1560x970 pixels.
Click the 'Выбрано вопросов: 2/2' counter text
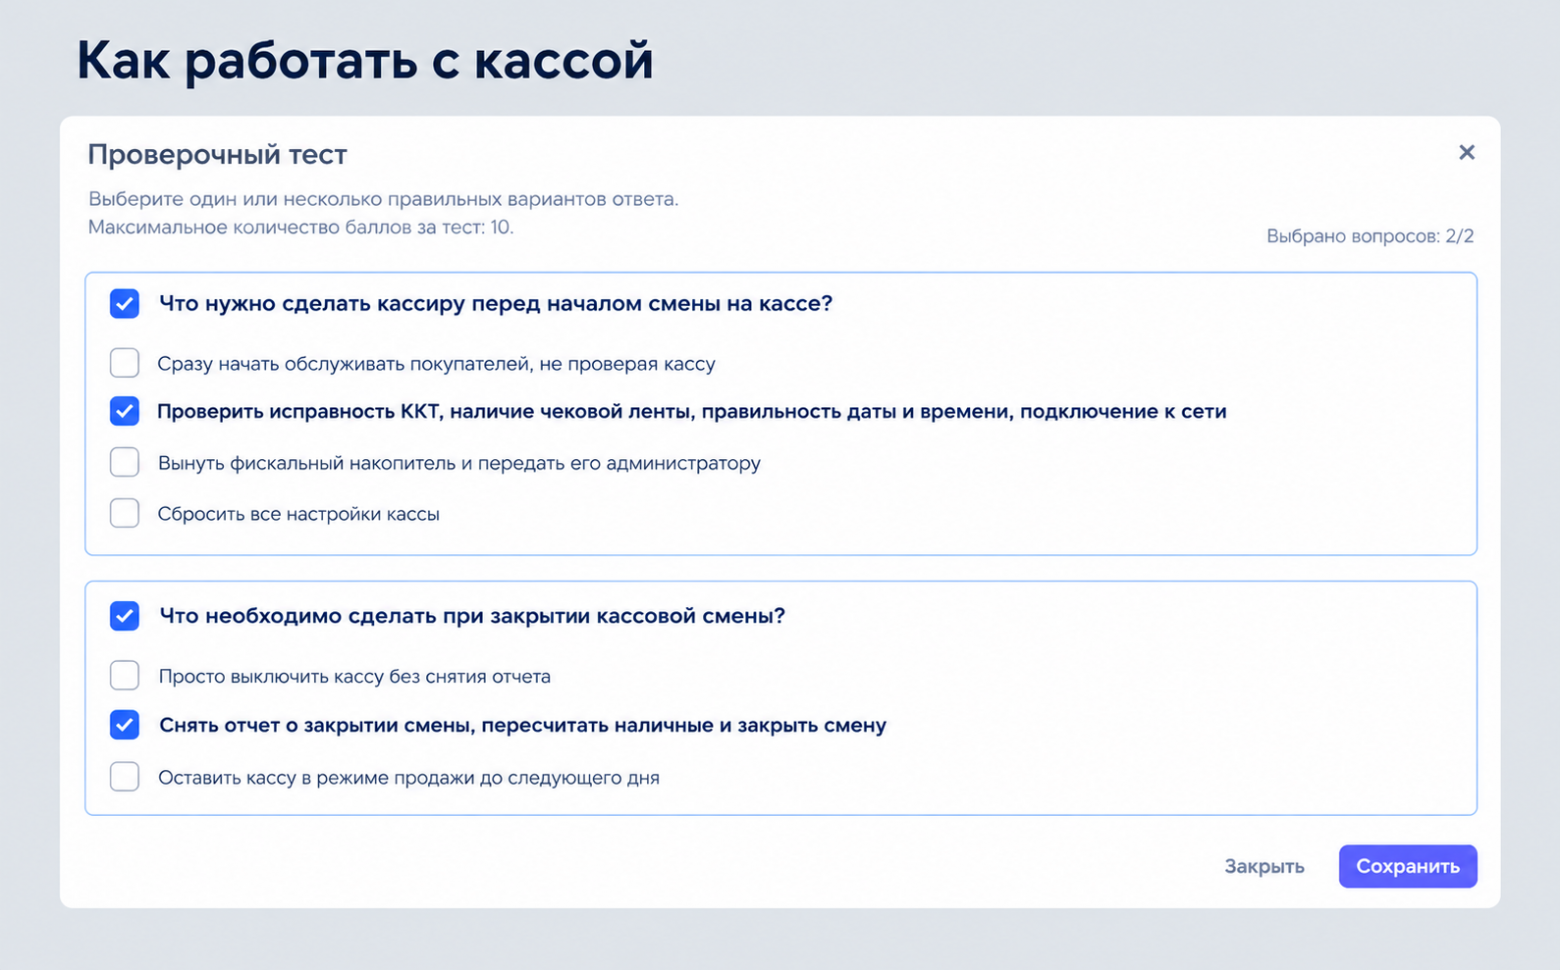(1370, 236)
